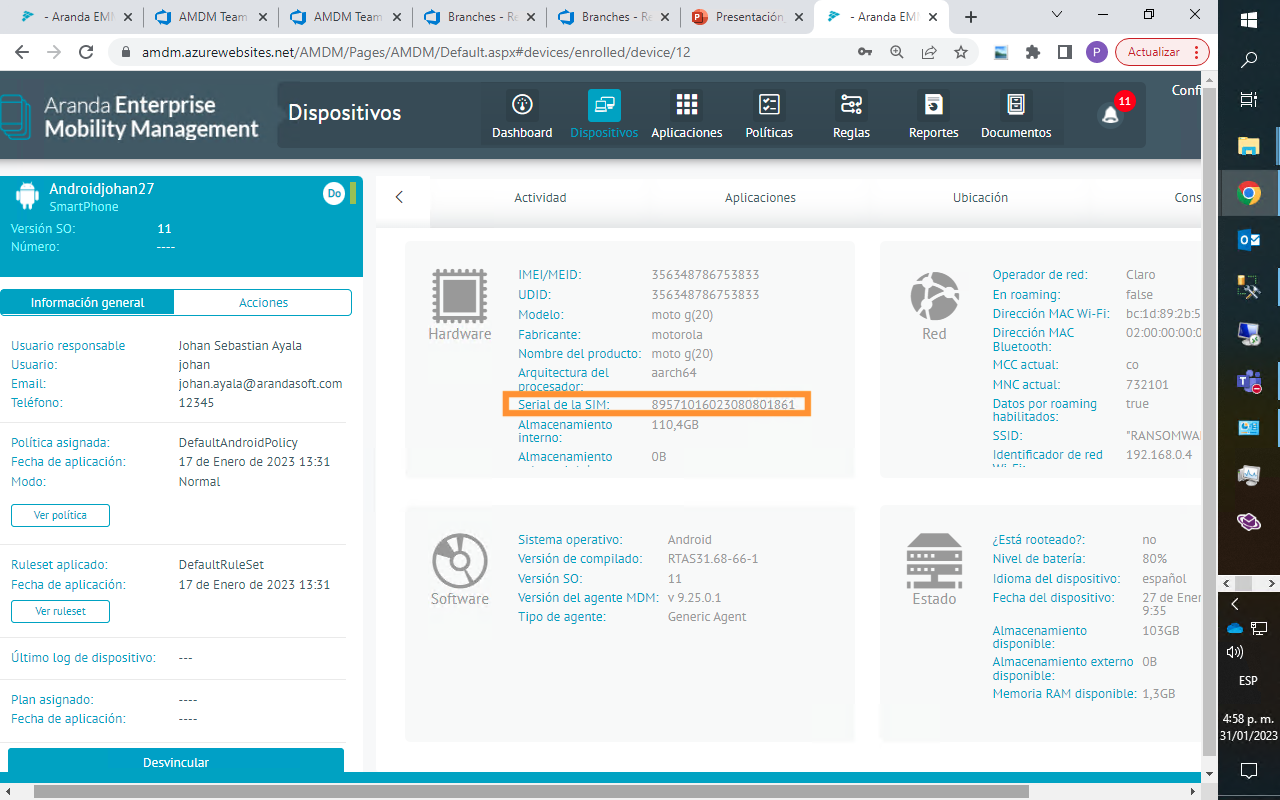Image resolution: width=1280 pixels, height=800 pixels.
Task: Open the Ubicación tab
Action: click(980, 198)
